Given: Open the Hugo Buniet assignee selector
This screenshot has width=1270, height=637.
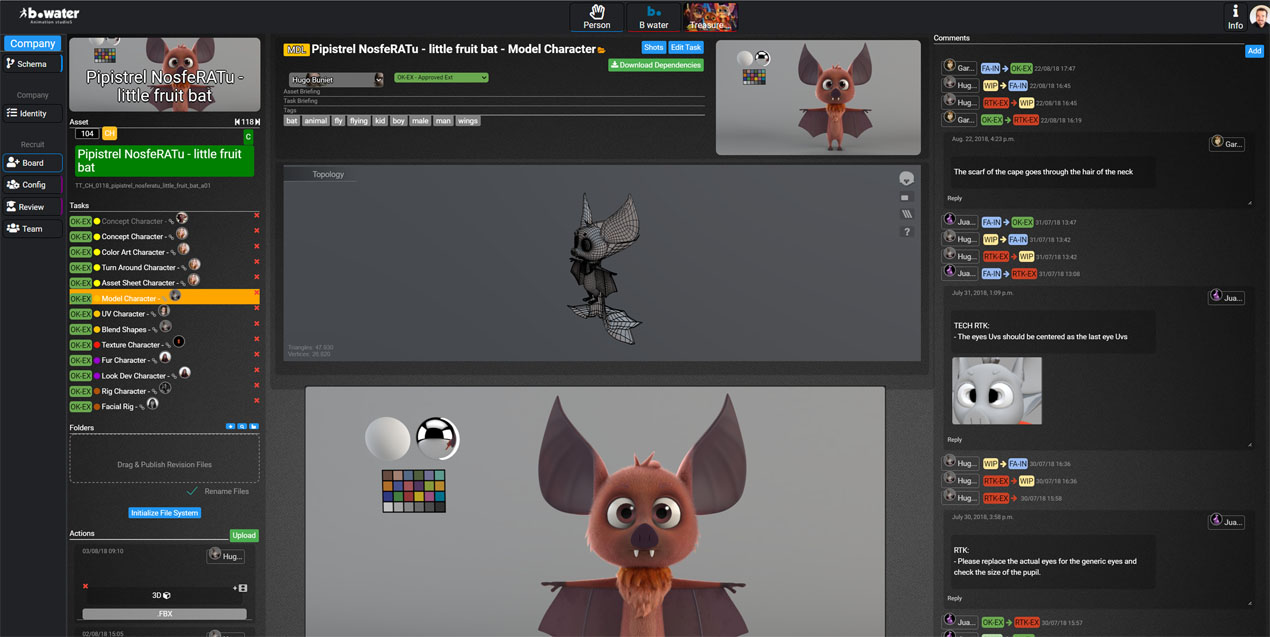Looking at the screenshot, I should coord(336,80).
